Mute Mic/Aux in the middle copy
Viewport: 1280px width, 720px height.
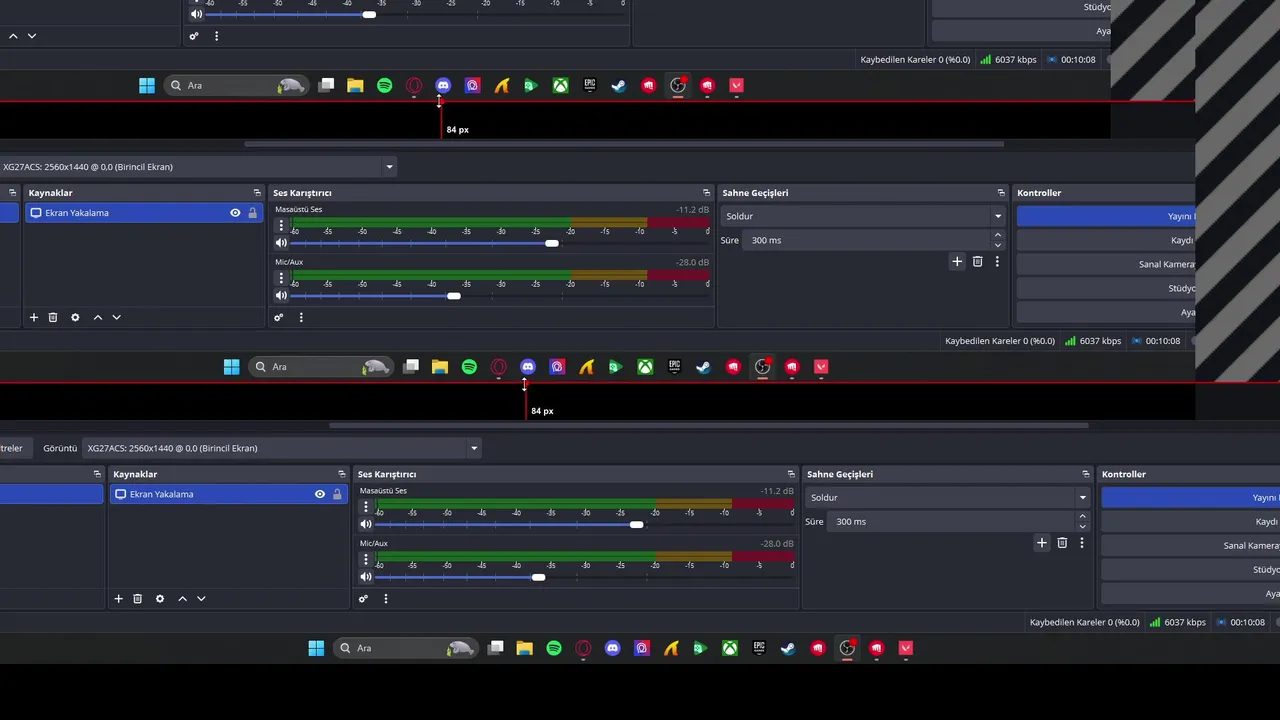[281, 296]
